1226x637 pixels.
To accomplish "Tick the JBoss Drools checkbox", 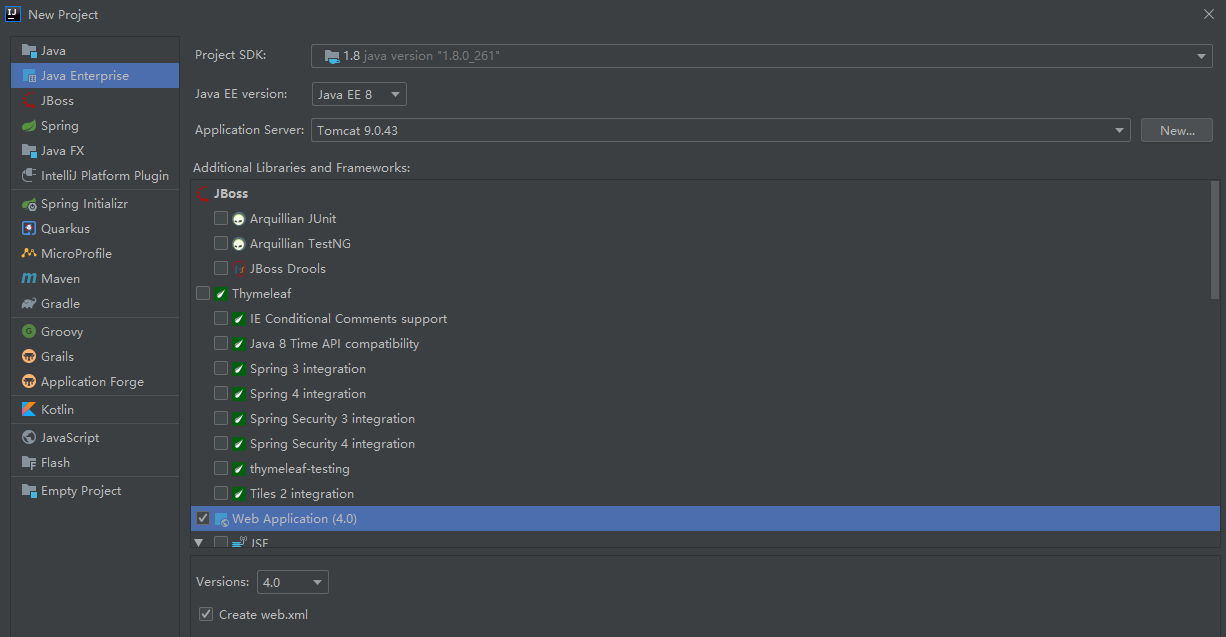I will click(221, 268).
